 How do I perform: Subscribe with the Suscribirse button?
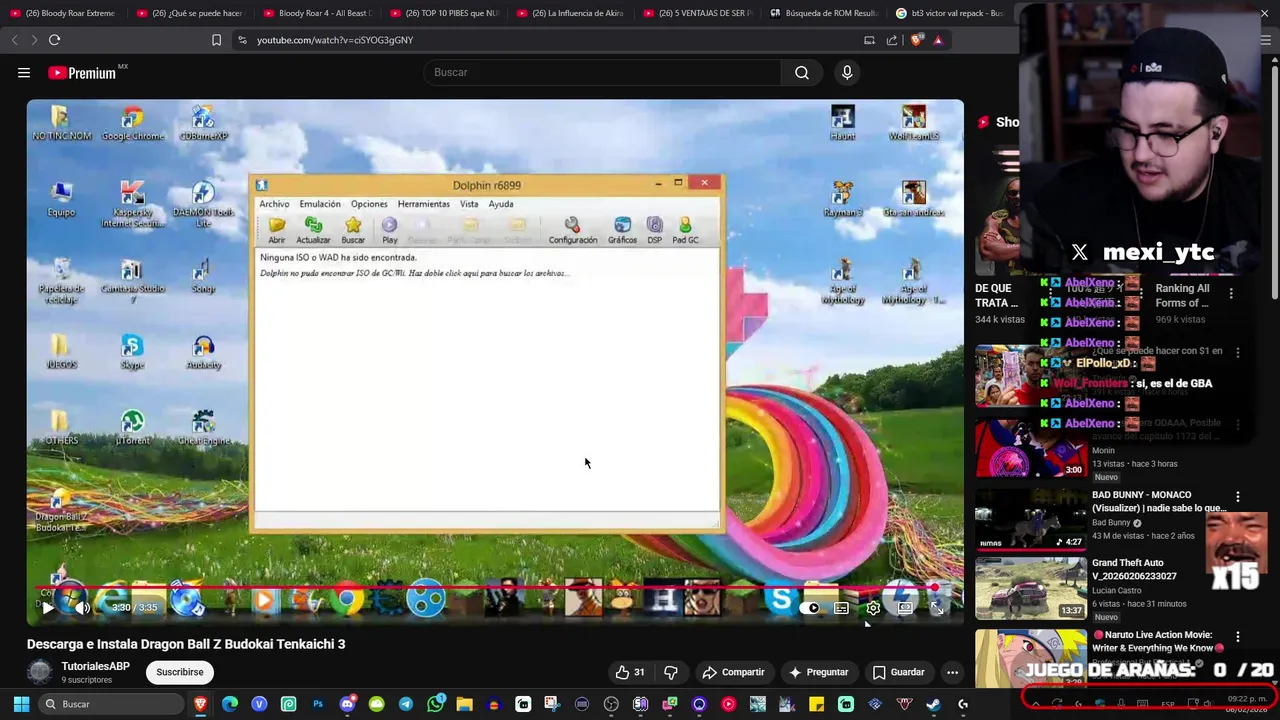coord(180,672)
